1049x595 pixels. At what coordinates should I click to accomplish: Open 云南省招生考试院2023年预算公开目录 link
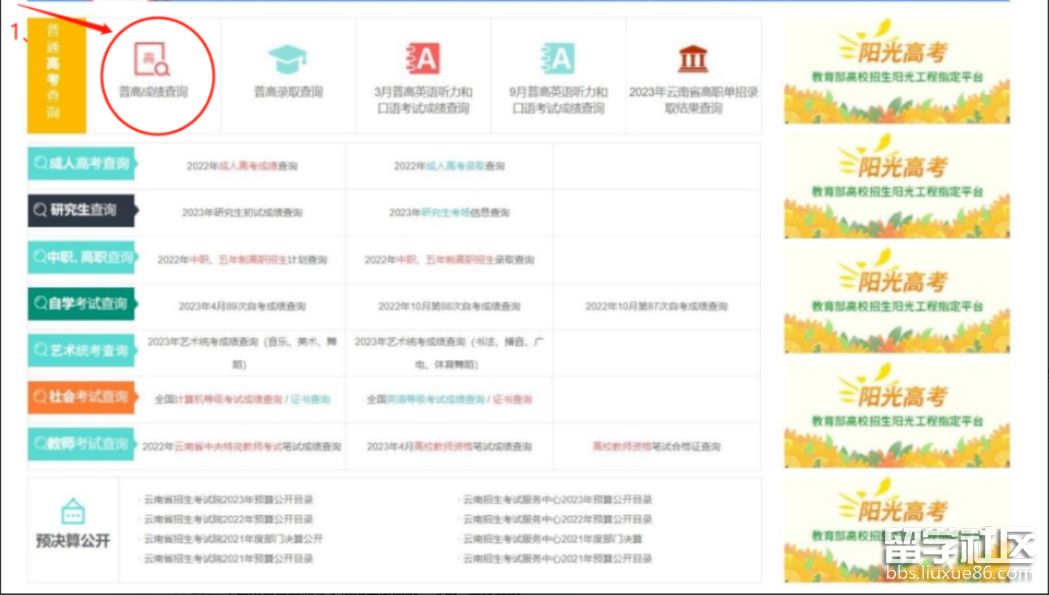coord(229,500)
